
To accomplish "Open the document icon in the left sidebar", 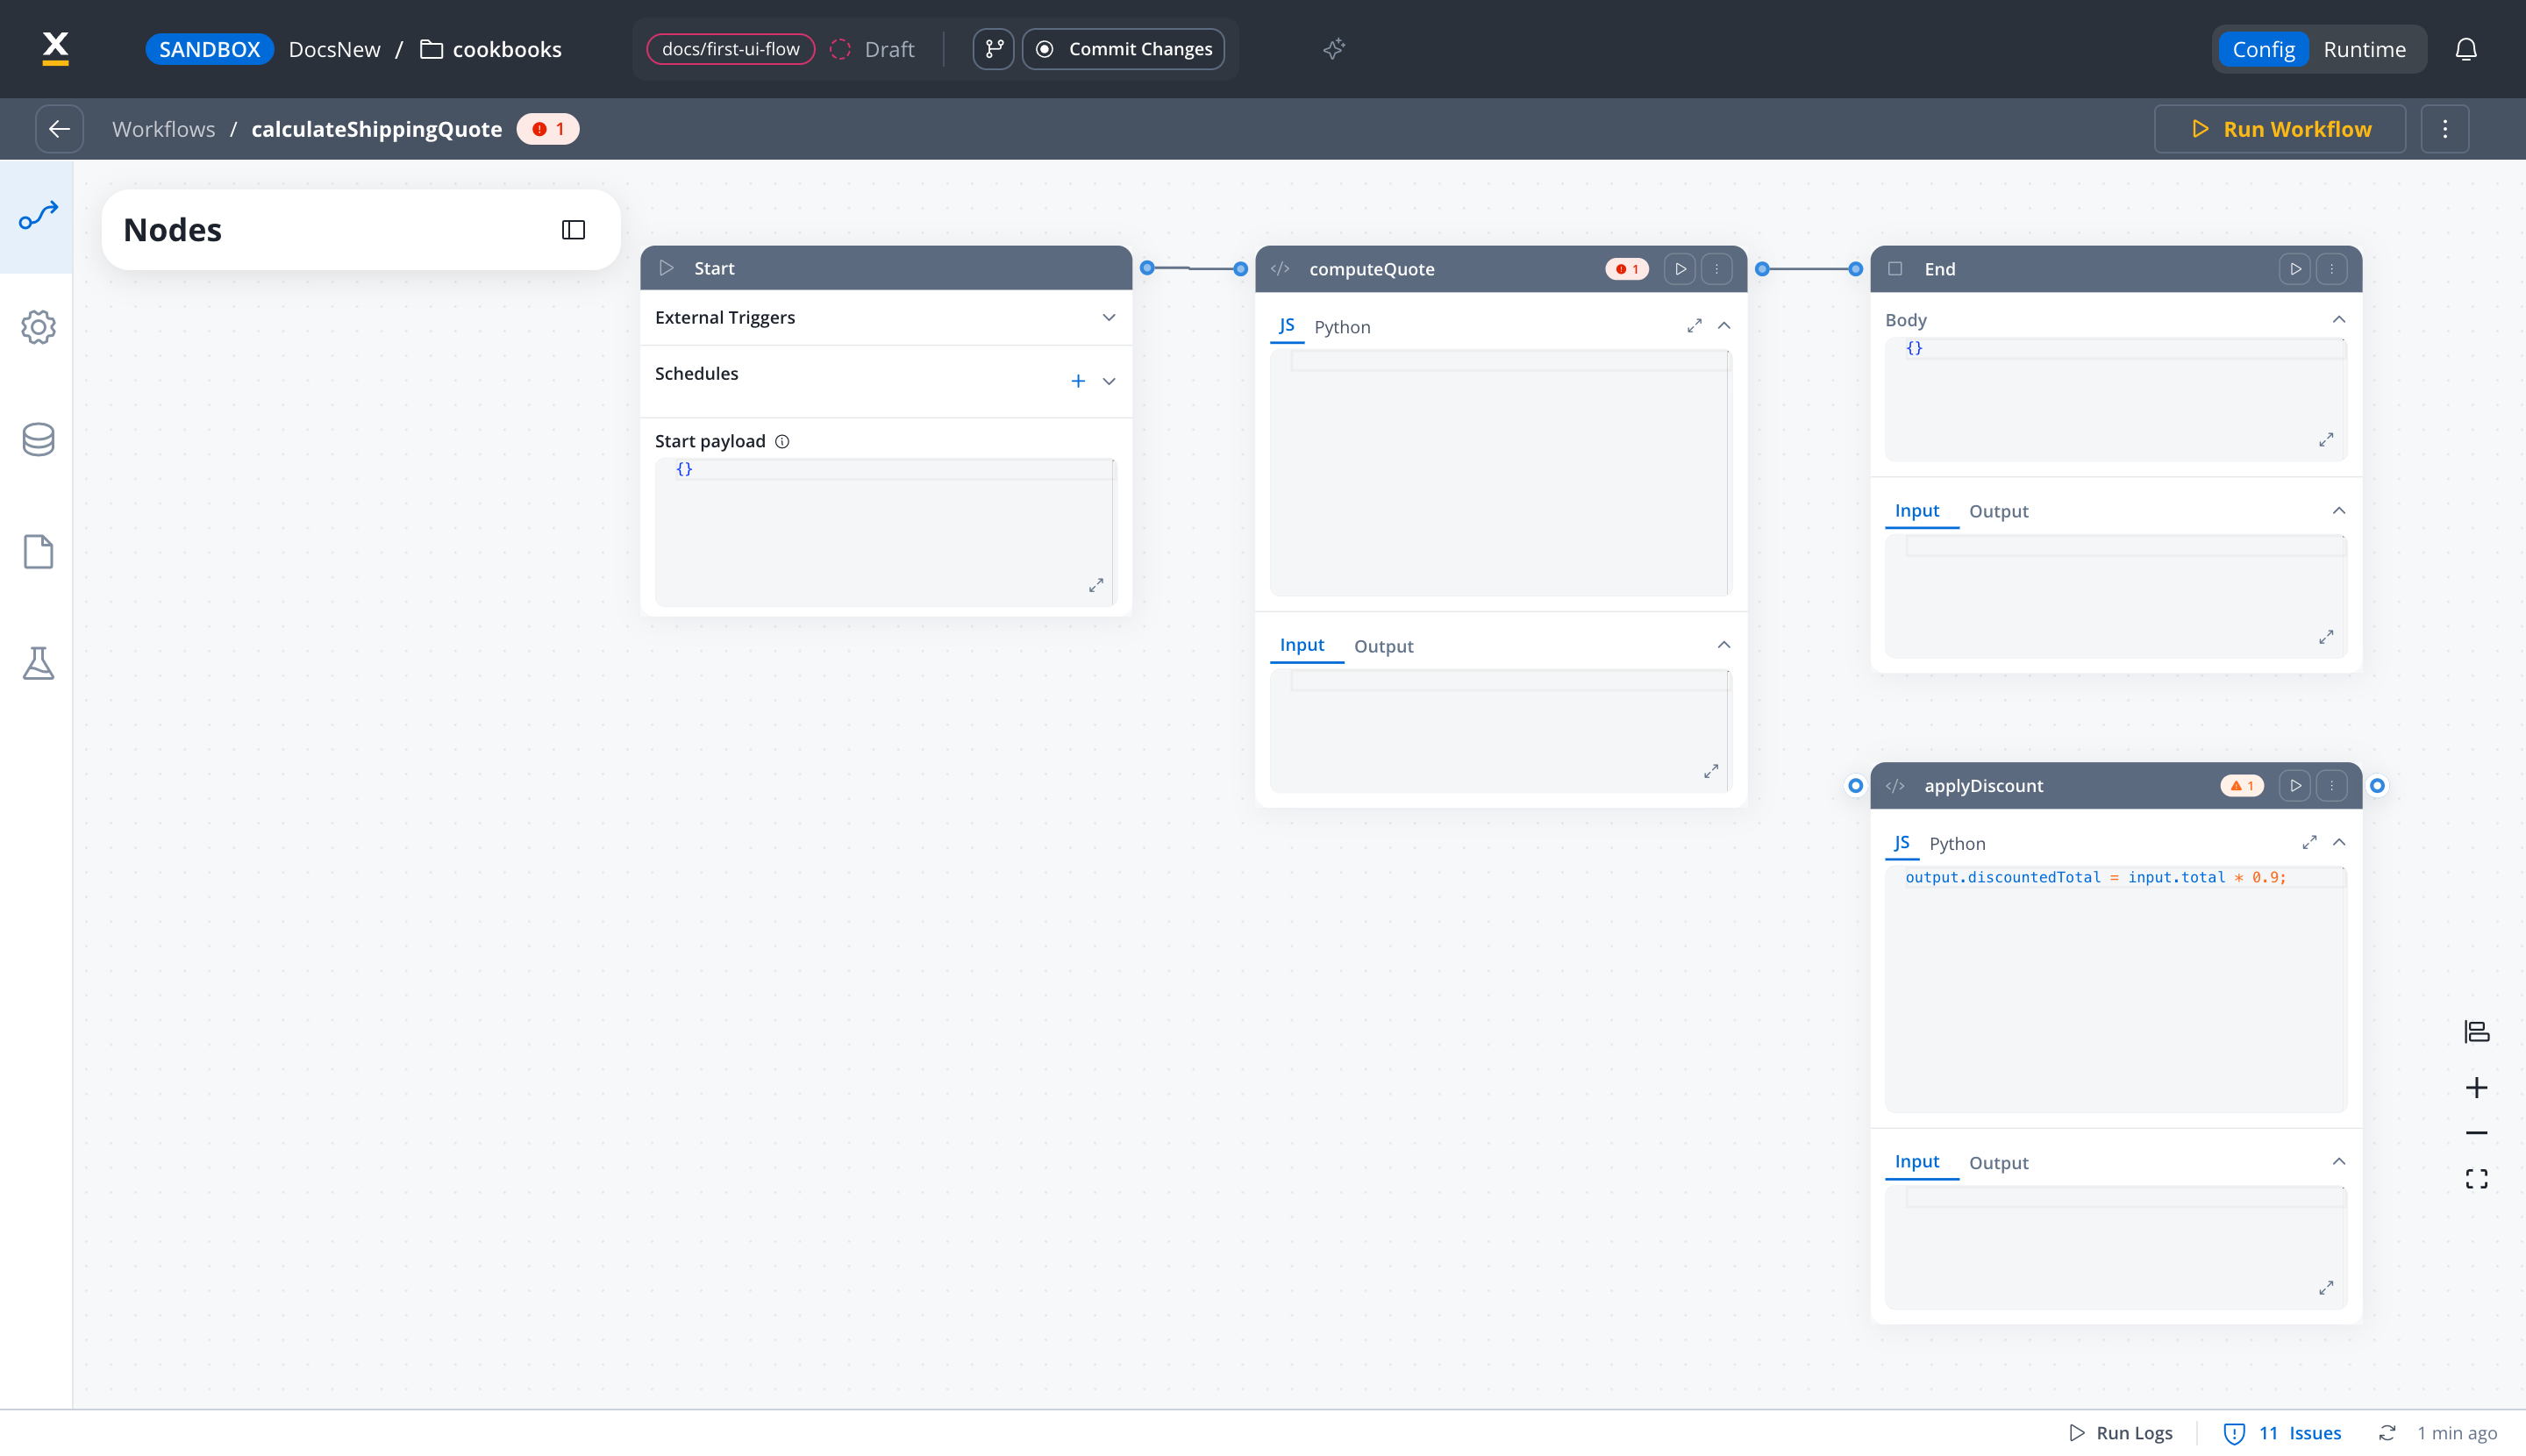I will [x=38, y=552].
